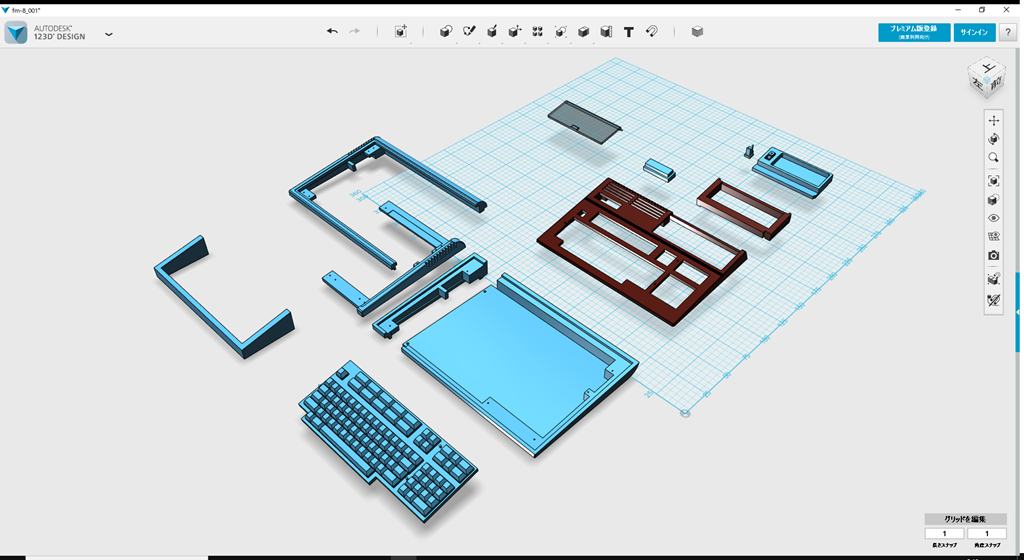Screen dimensions: 1024x560
Task: Toggle sketch visibility at bottom of navigation bar
Action: click(x=993, y=300)
